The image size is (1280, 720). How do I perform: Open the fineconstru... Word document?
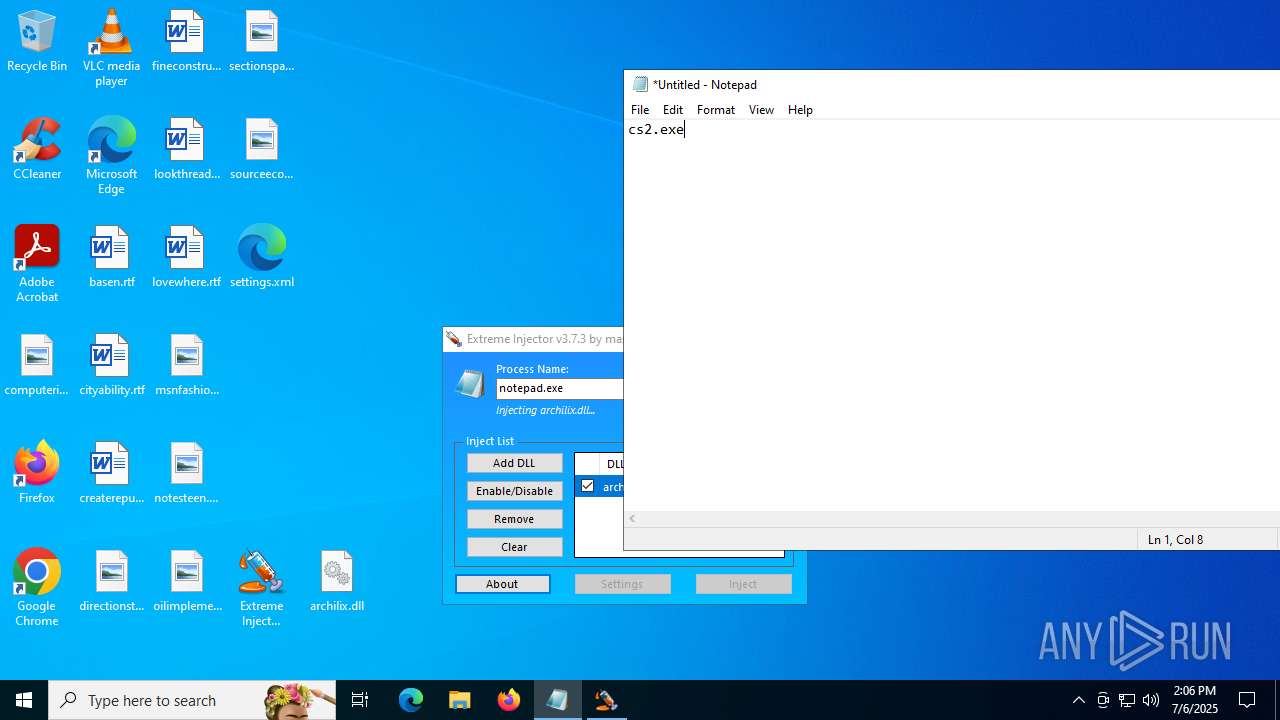(x=186, y=42)
